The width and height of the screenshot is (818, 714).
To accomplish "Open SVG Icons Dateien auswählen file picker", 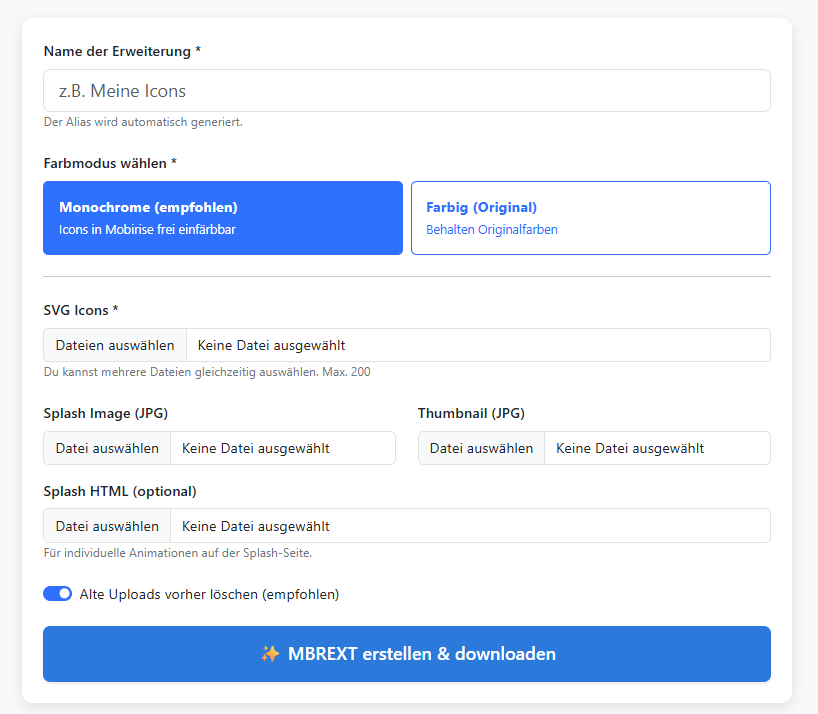I will coord(115,345).
